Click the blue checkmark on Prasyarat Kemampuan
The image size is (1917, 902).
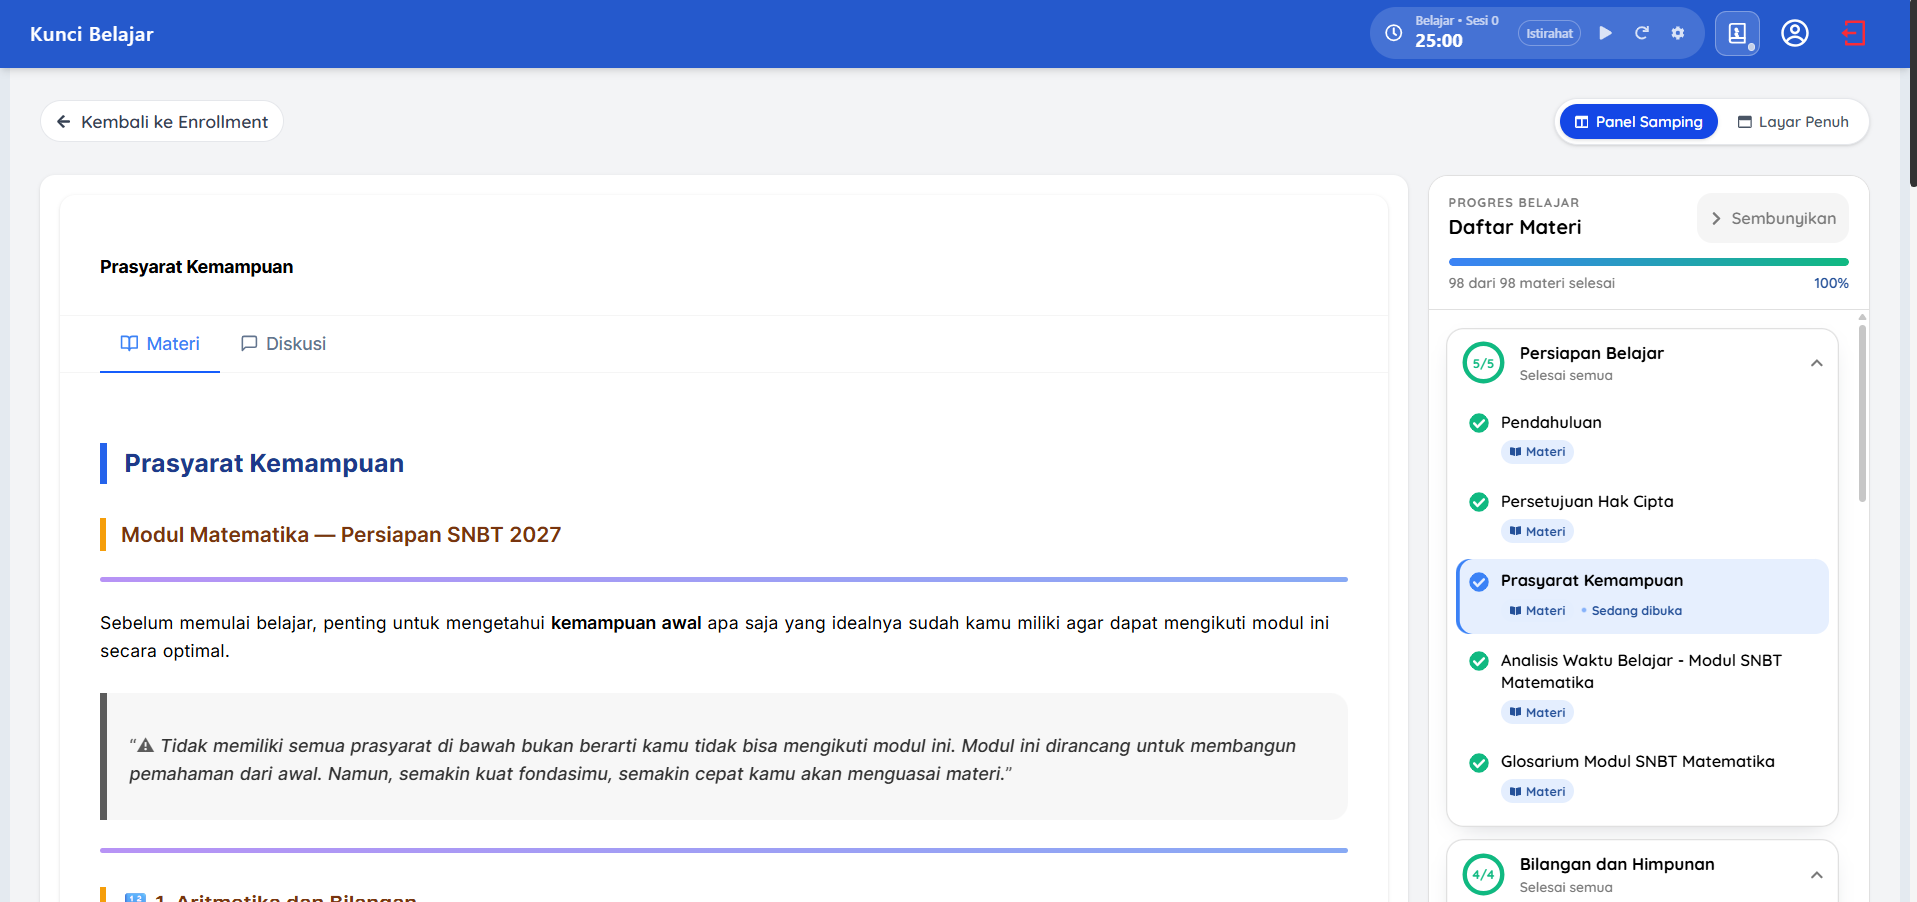pyautogui.click(x=1479, y=581)
